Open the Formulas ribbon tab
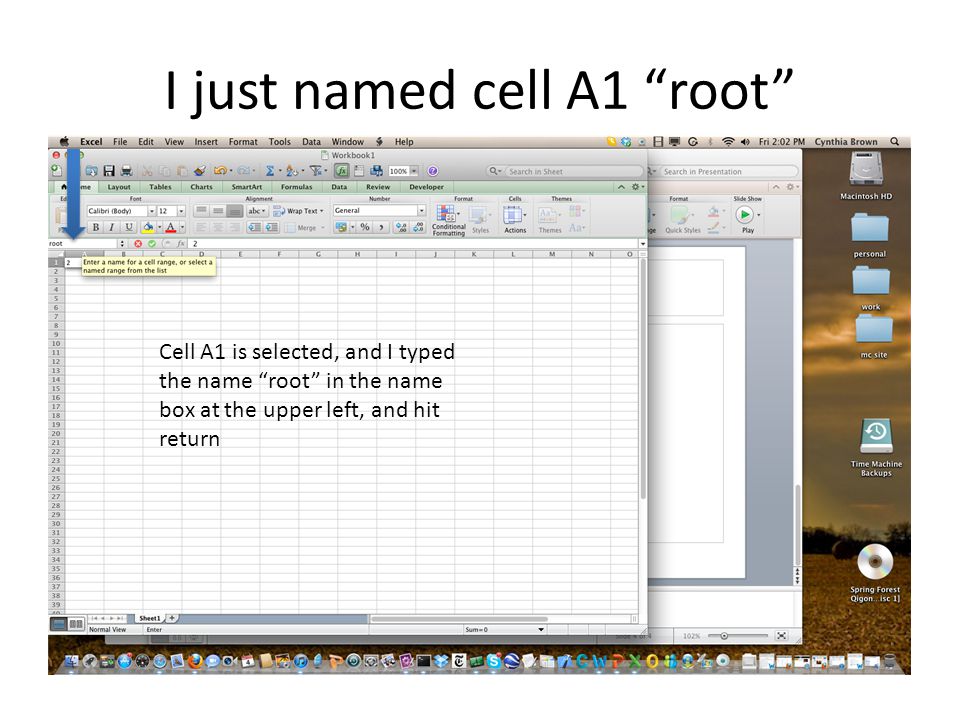The image size is (960, 720). pos(296,187)
